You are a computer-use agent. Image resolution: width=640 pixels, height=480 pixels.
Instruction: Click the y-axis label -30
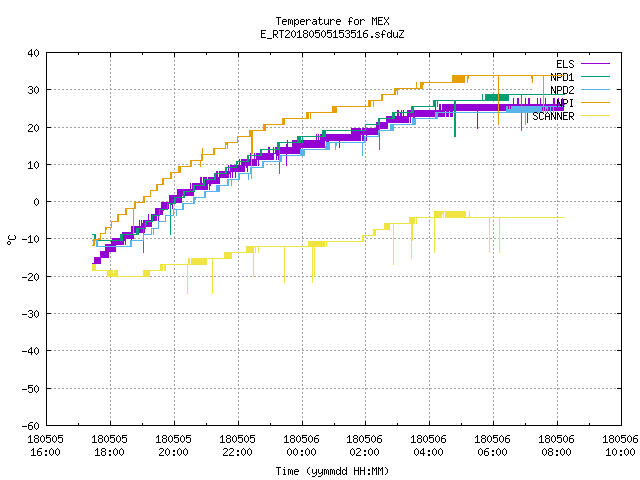tap(31, 314)
